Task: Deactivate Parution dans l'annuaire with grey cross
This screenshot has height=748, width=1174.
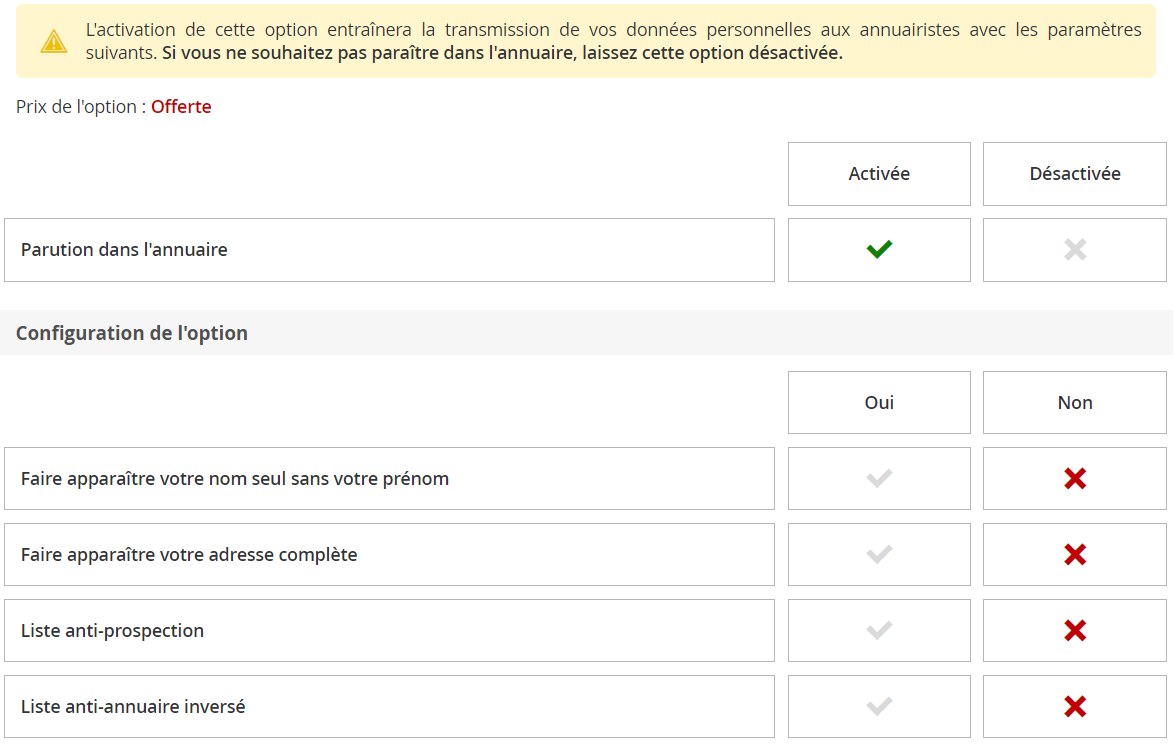Action: point(1075,250)
